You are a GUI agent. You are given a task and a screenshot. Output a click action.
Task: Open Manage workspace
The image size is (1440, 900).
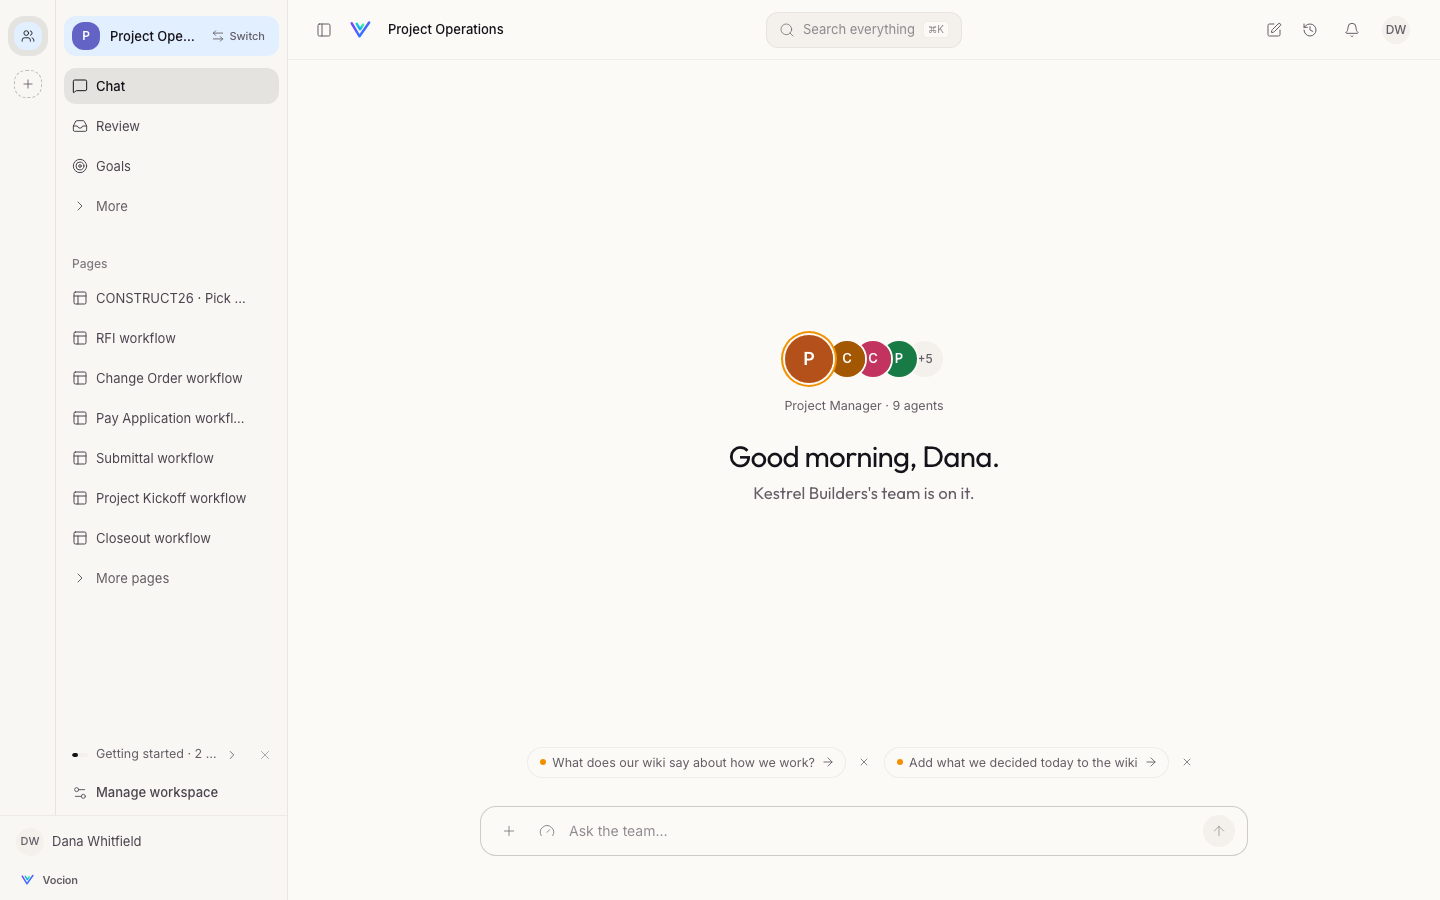point(172,792)
